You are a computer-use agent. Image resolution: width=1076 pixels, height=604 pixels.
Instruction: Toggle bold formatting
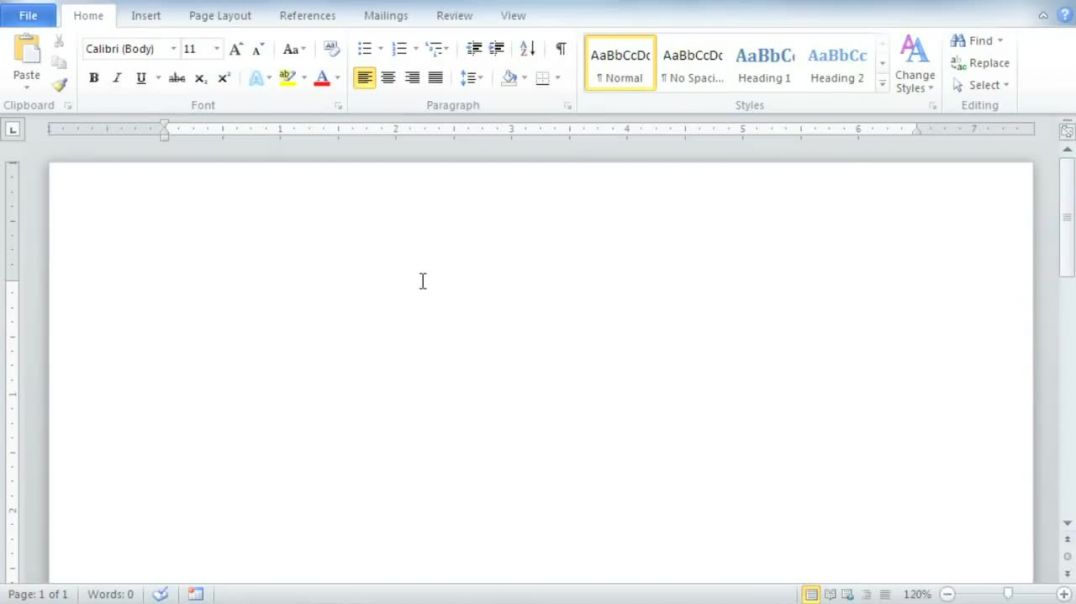[x=94, y=78]
